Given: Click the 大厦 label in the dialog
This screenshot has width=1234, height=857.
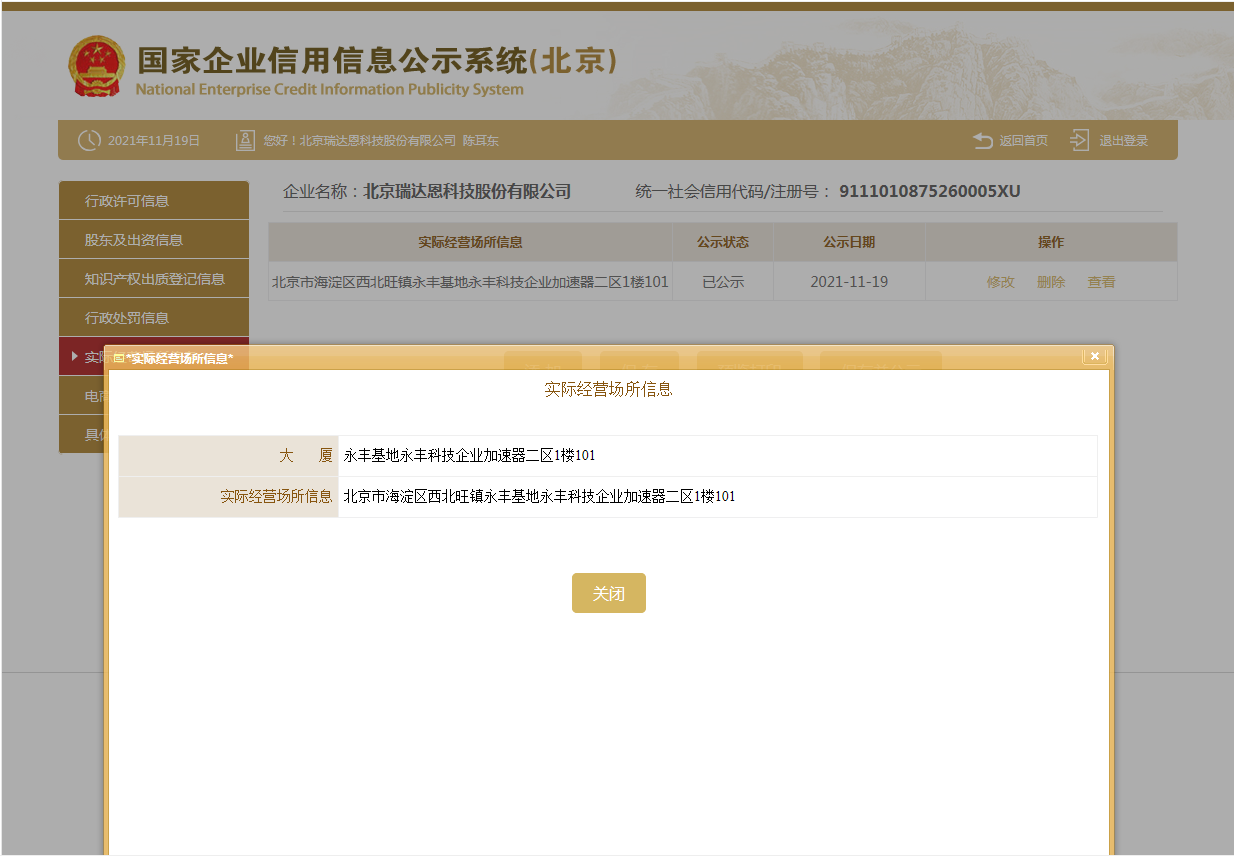Looking at the screenshot, I should point(306,456).
